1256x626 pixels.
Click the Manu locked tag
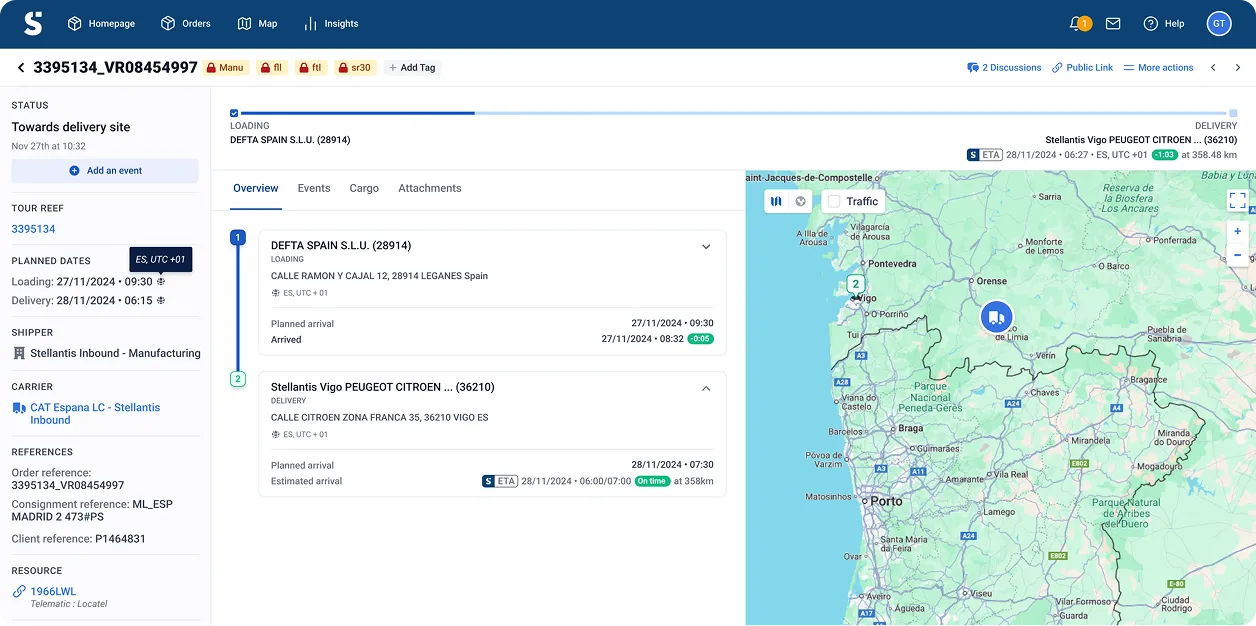point(225,68)
